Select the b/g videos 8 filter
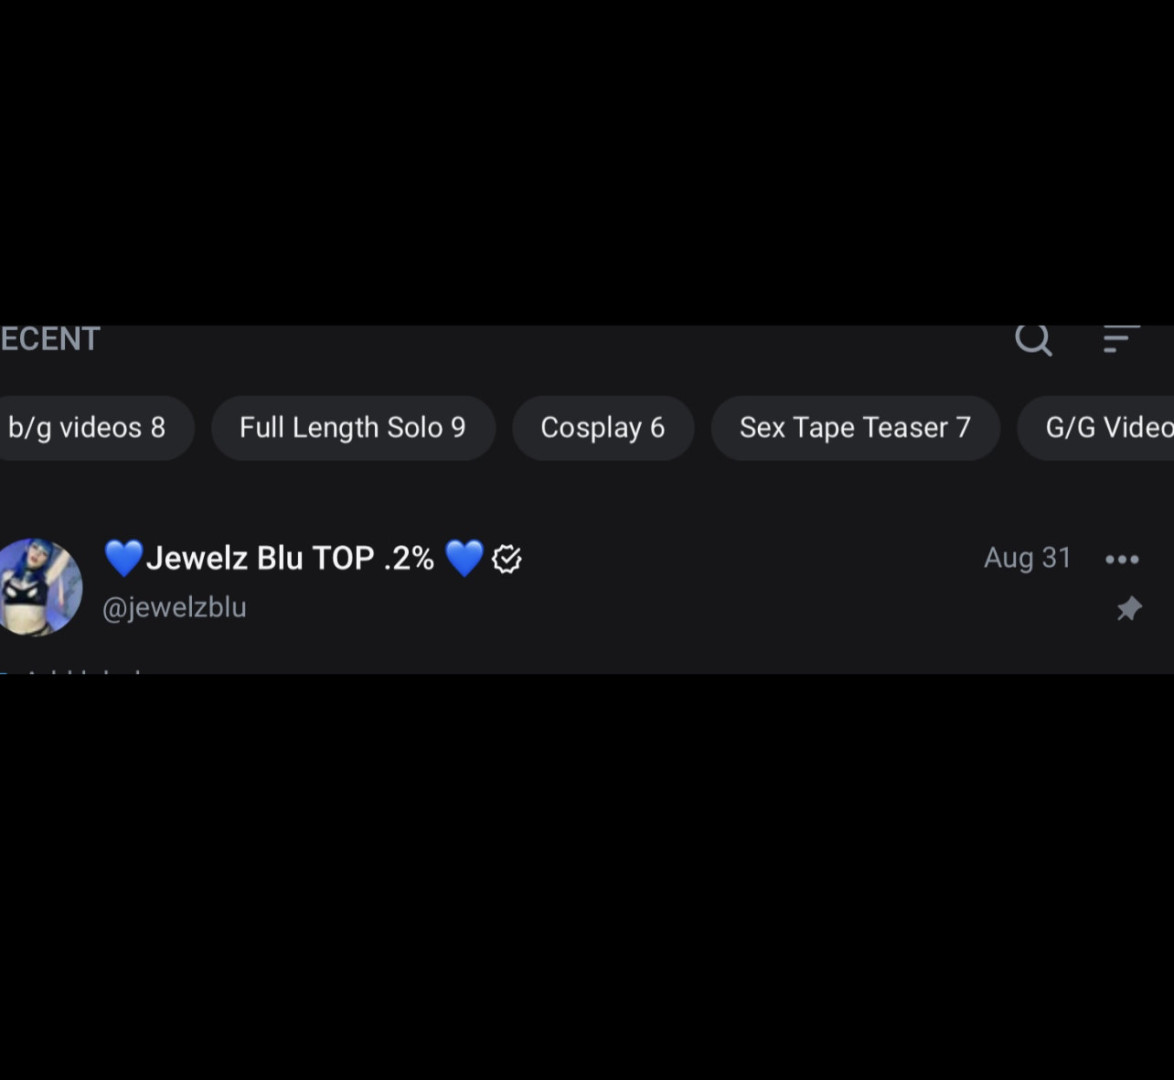 click(87, 428)
